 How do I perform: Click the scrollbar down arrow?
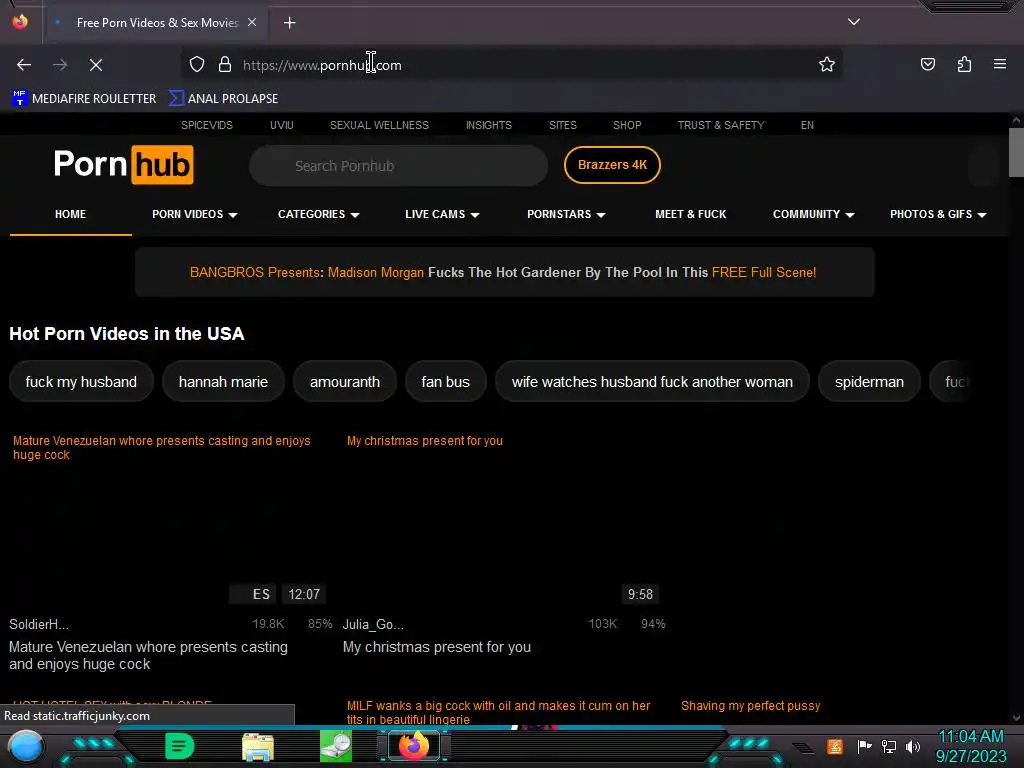point(1016,717)
